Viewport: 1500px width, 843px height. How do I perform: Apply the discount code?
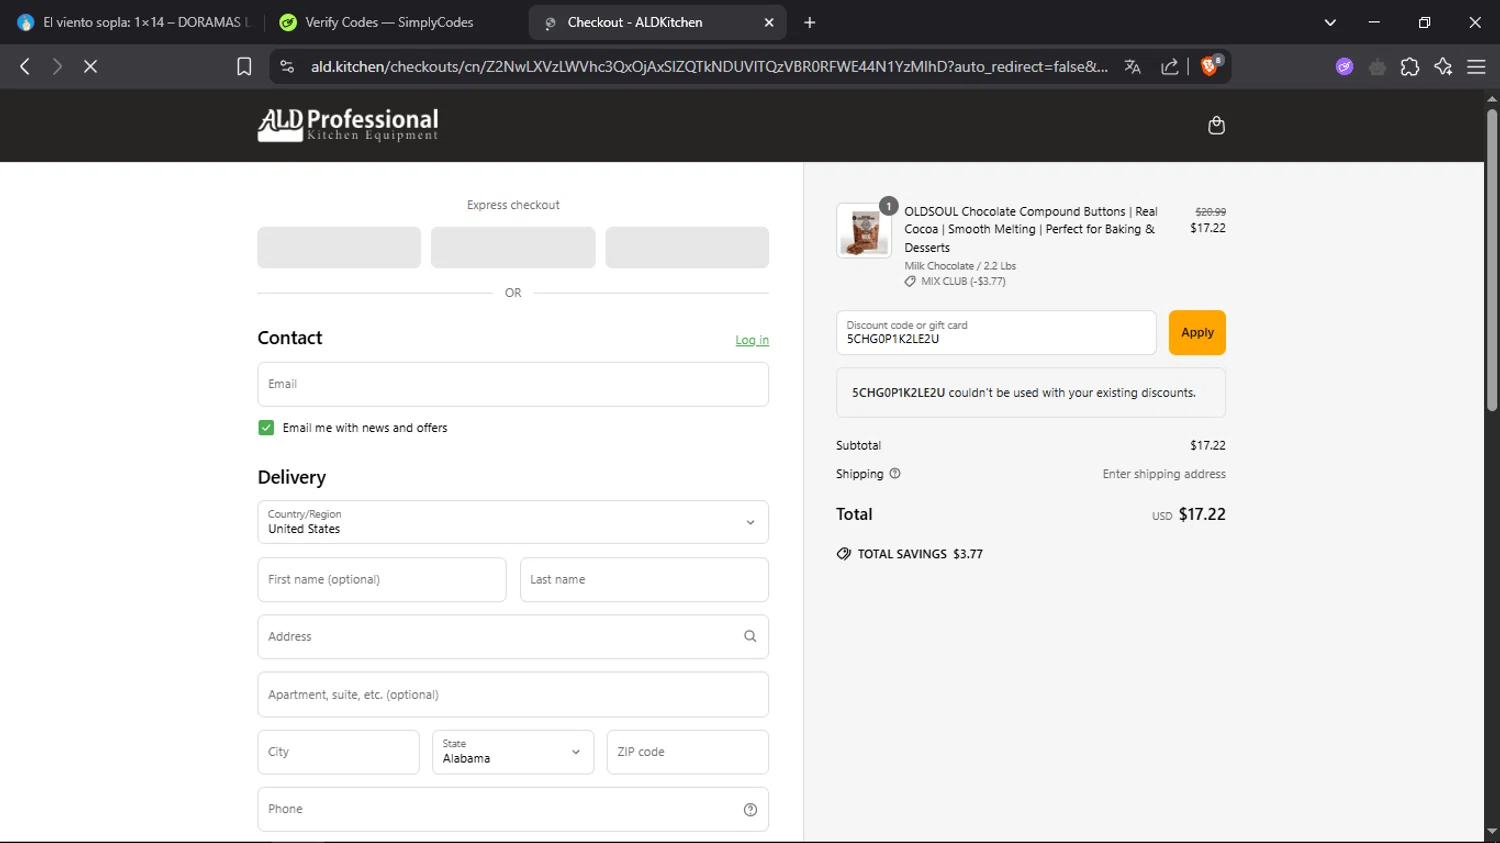point(1197,333)
